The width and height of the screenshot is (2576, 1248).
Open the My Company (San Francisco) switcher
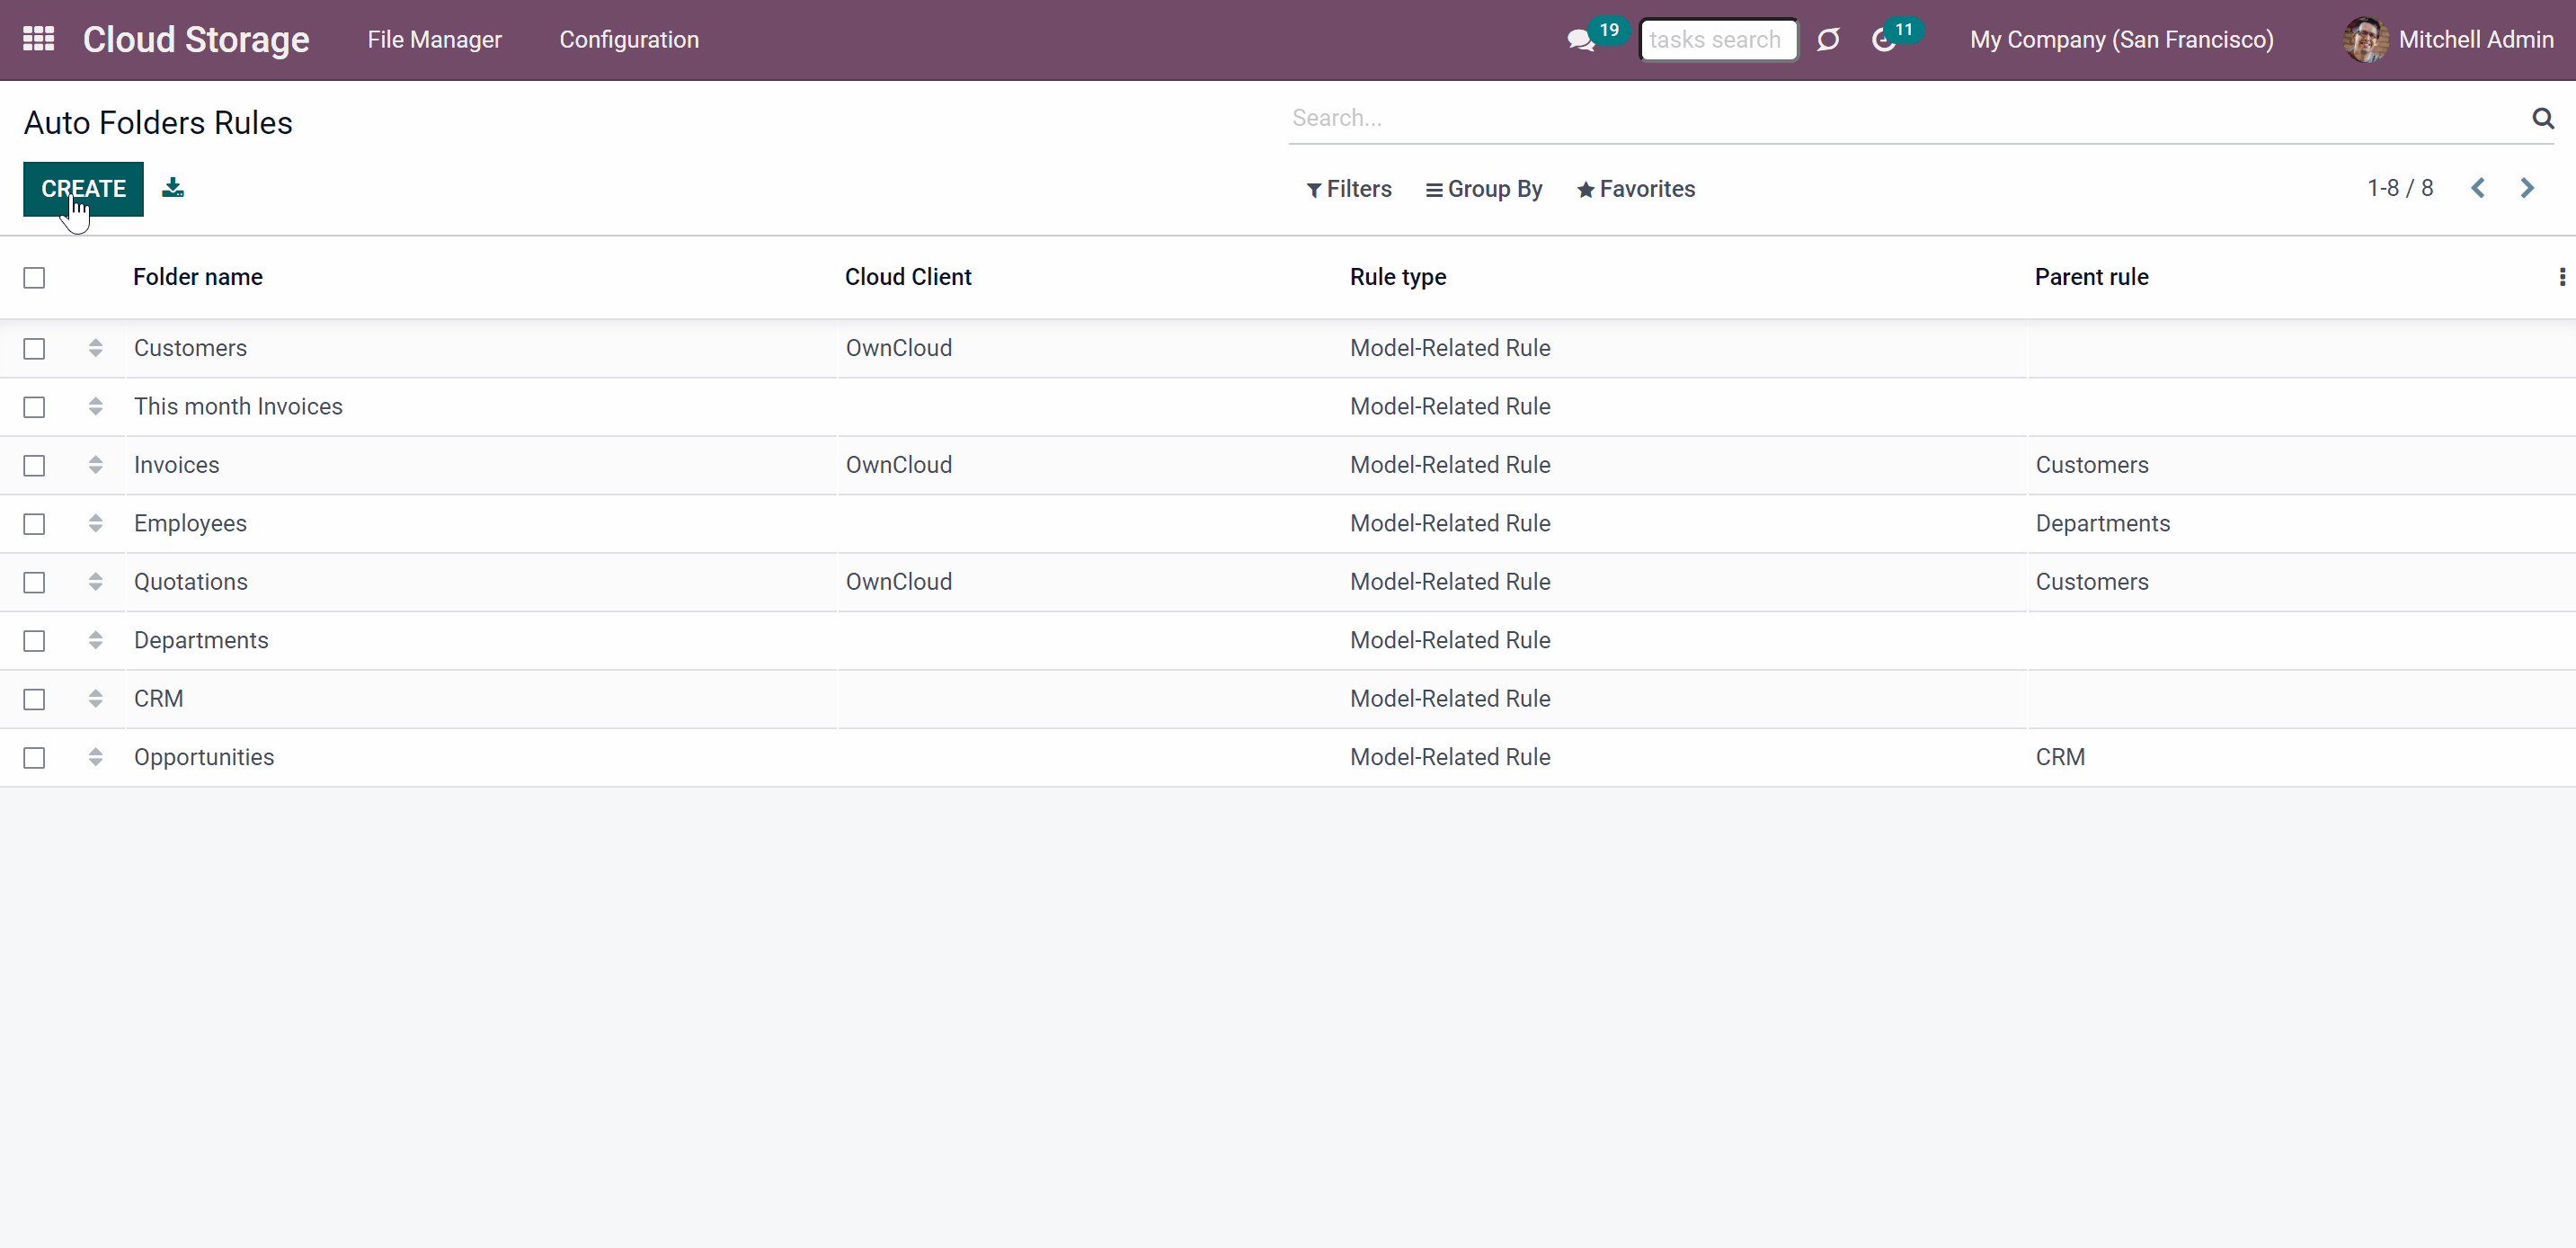tap(2121, 40)
